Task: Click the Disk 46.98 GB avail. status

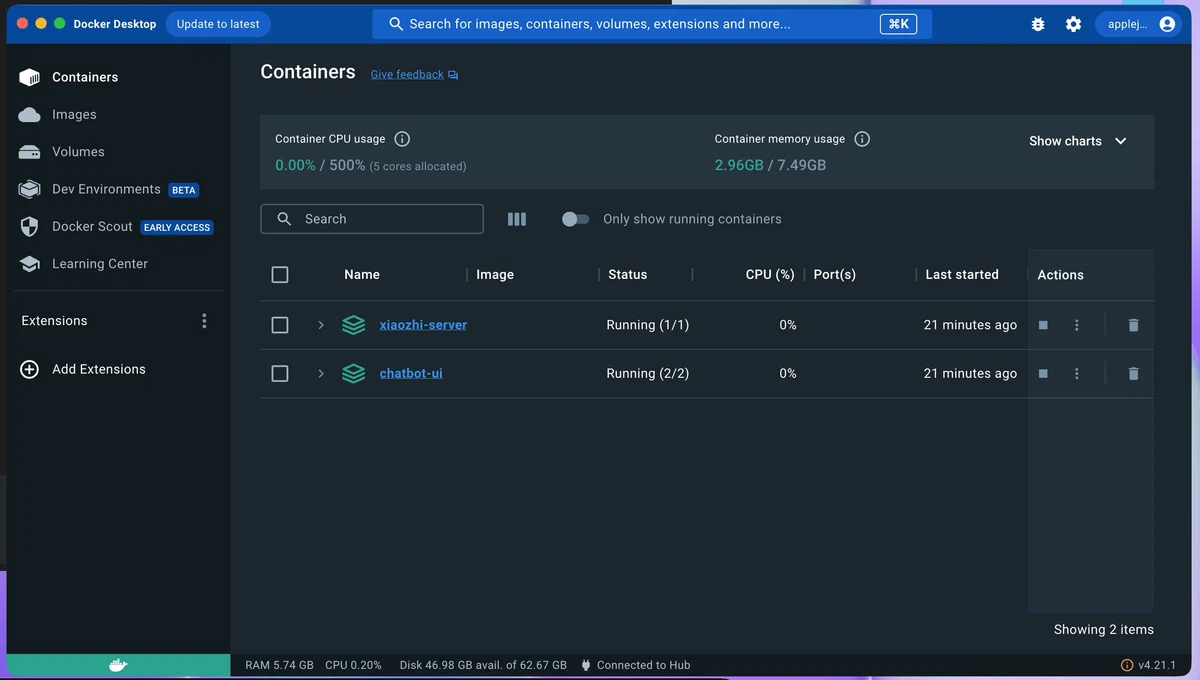Action: 483,665
